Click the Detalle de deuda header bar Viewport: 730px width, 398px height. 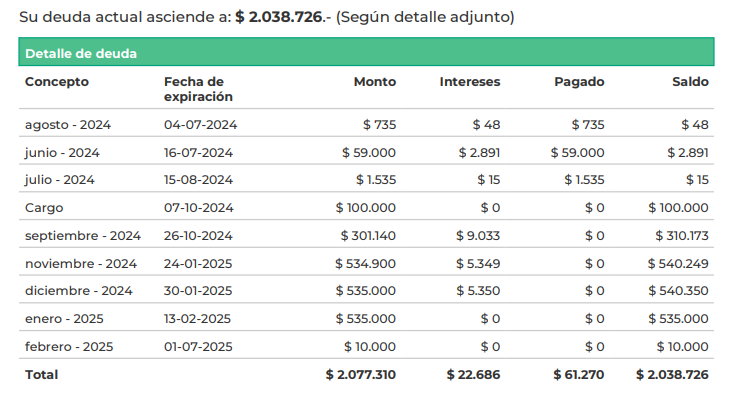pyautogui.click(x=366, y=52)
